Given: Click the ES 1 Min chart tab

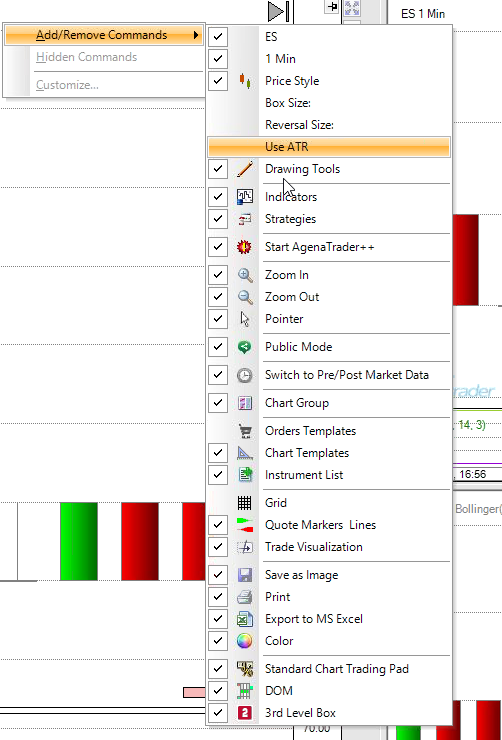Looking at the screenshot, I should (x=423, y=14).
